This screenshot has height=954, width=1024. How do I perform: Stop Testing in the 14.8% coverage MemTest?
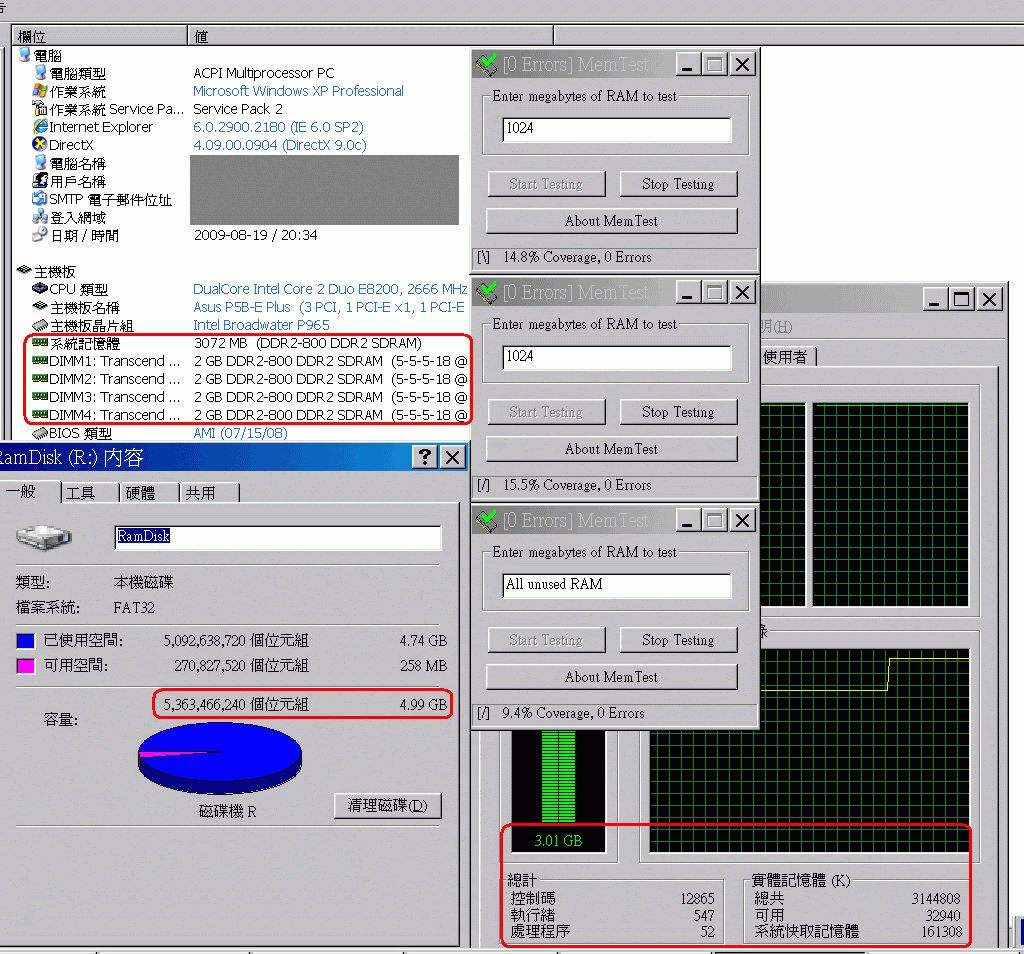[678, 184]
